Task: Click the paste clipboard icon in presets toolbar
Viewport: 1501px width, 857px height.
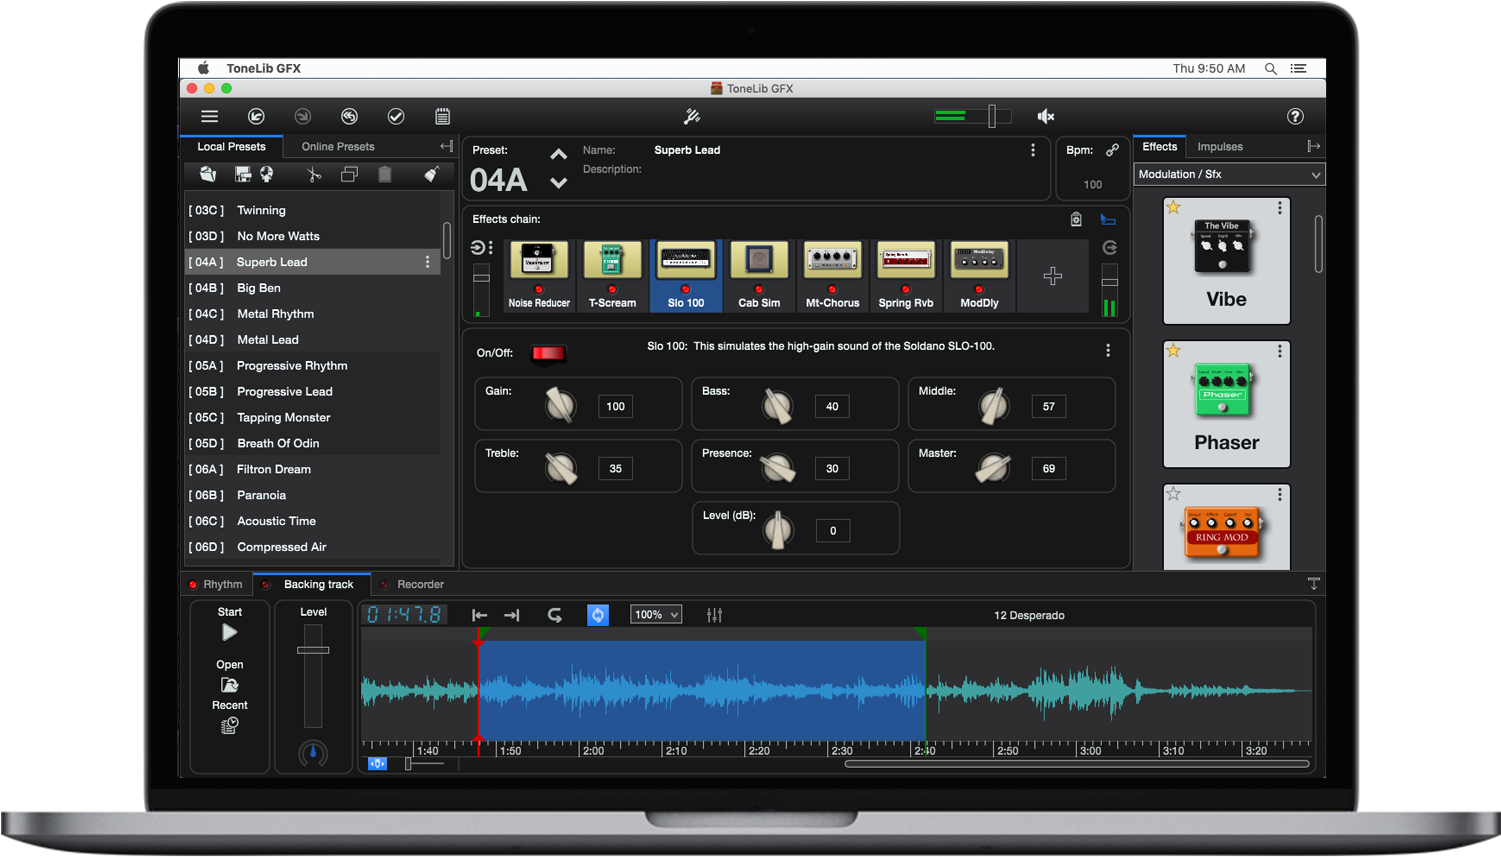Action: [x=385, y=174]
